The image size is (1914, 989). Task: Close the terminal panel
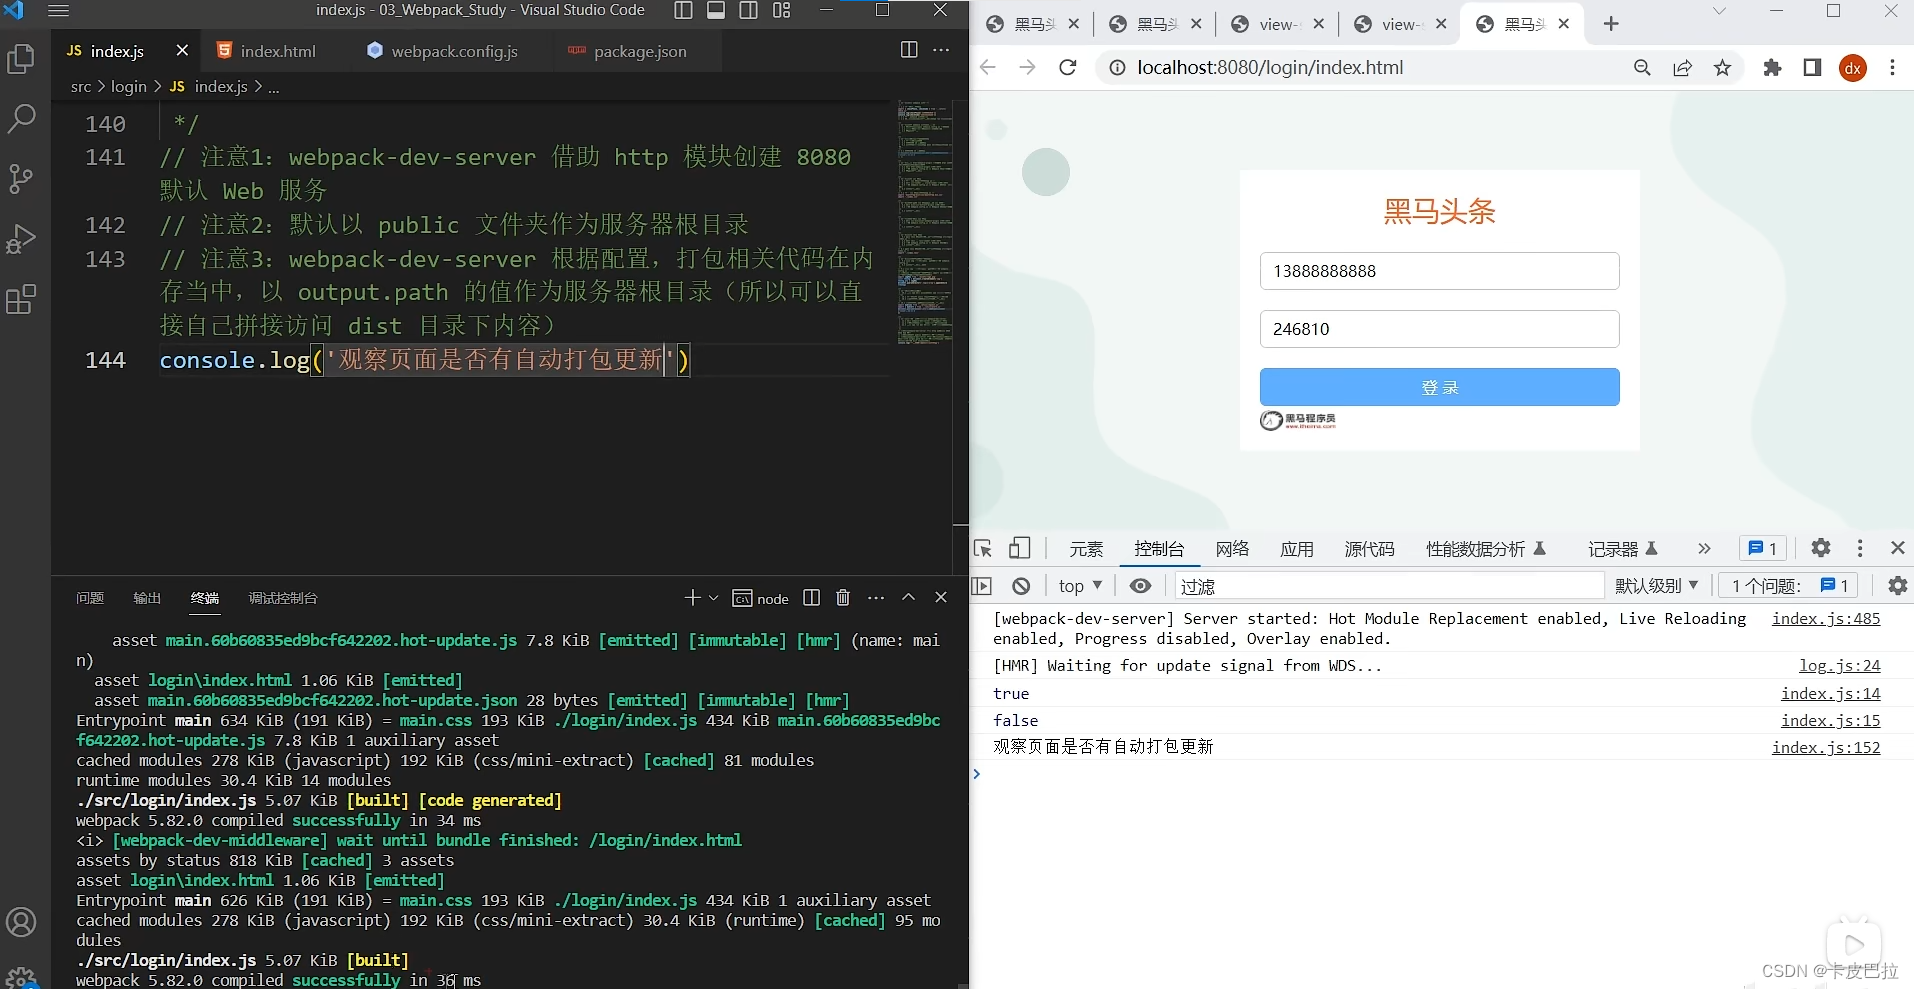[941, 597]
